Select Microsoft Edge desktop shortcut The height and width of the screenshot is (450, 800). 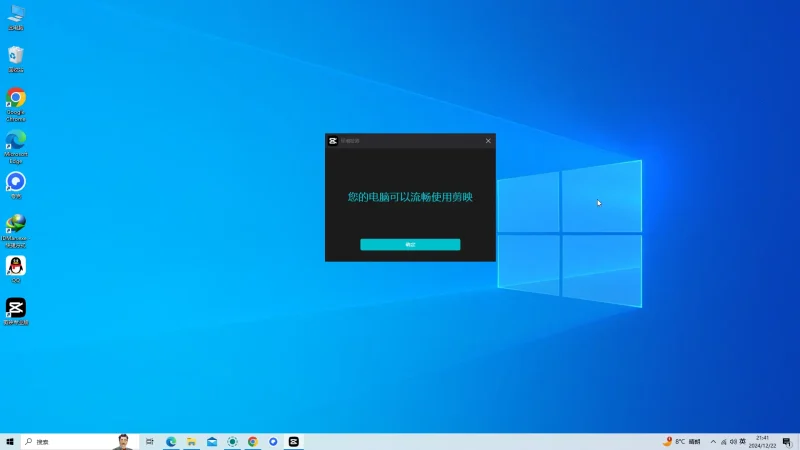(16, 142)
